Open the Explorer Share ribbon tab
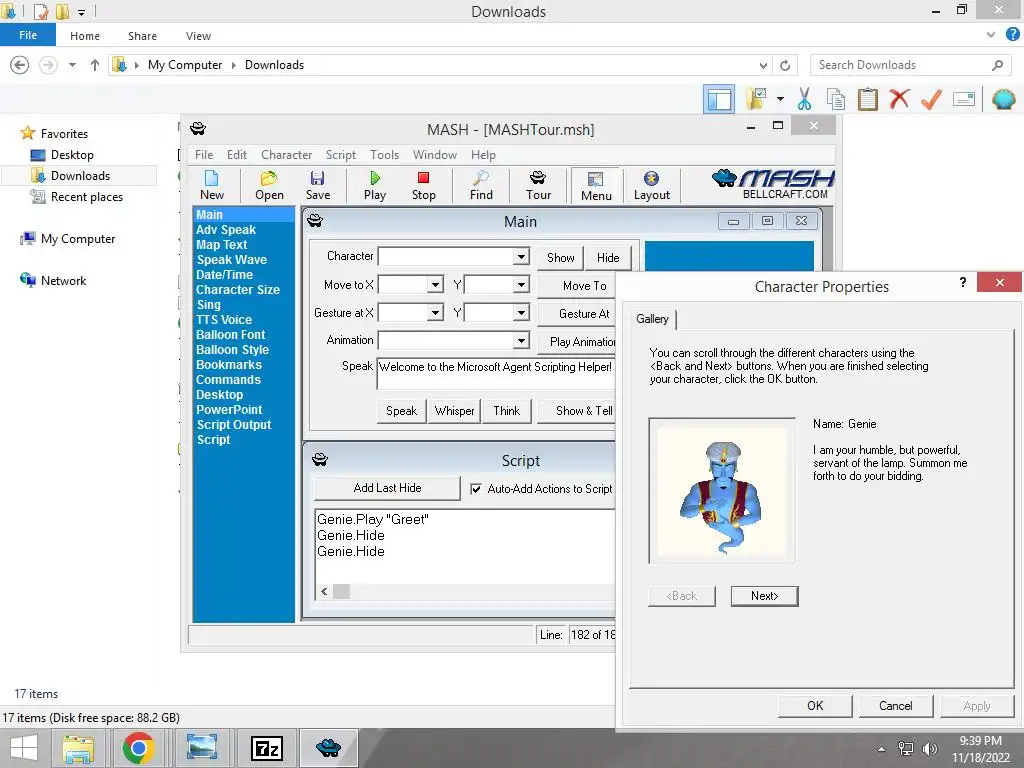The image size is (1024, 768). (142, 36)
